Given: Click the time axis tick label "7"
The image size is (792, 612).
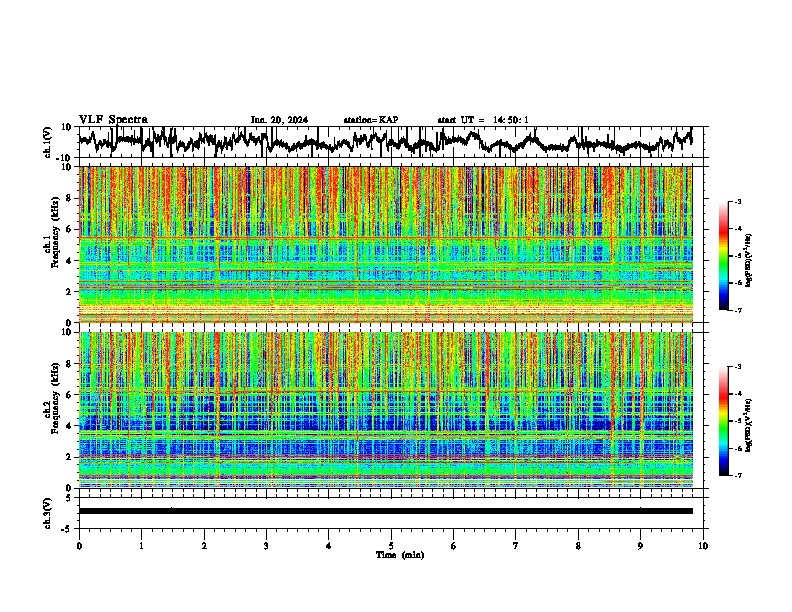Looking at the screenshot, I should [516, 546].
